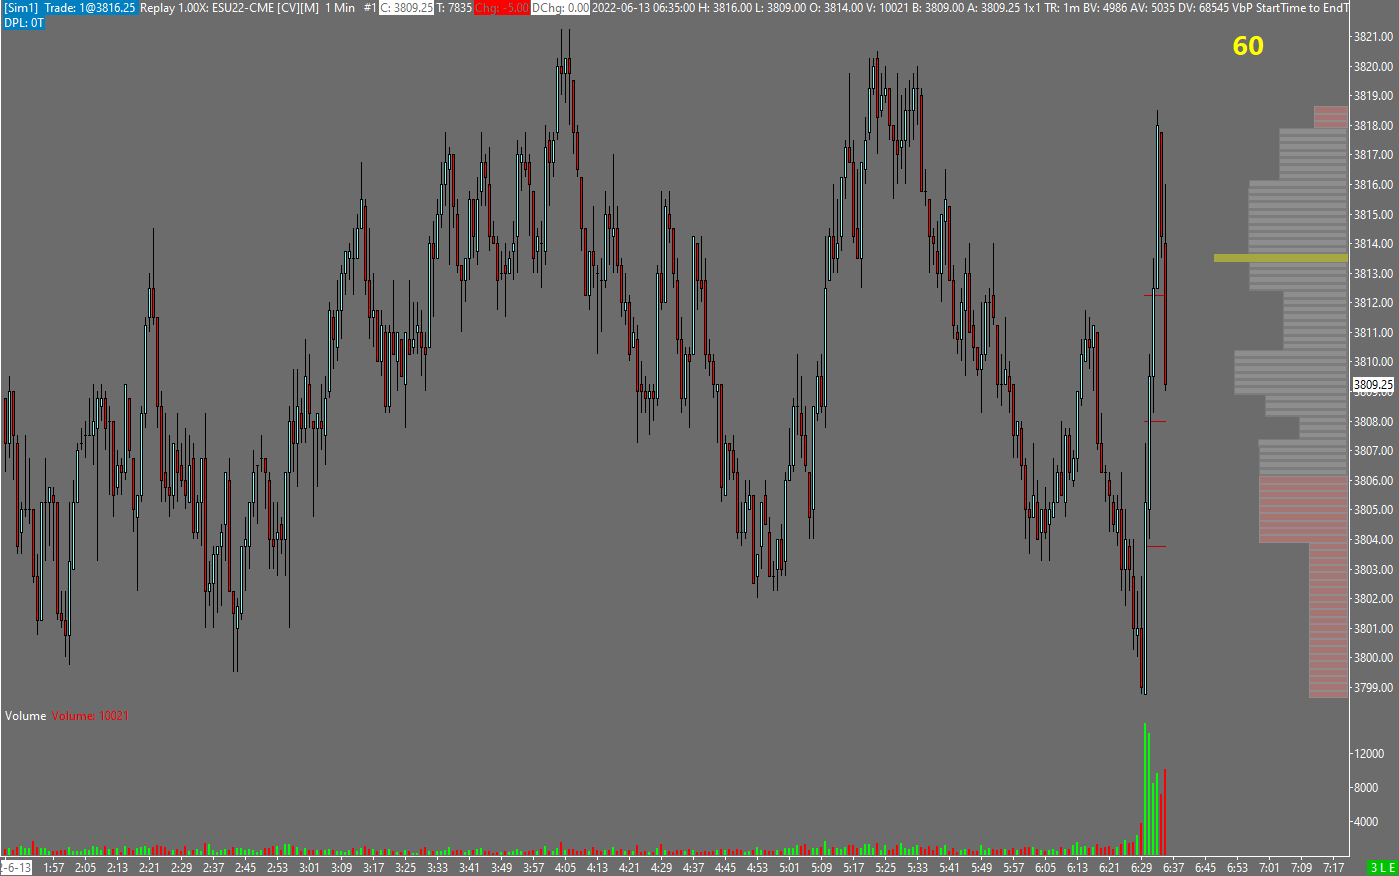This screenshot has height=876, width=1399.
Task: Click the '-6-13' date label on the time axis
Action: click(17, 868)
